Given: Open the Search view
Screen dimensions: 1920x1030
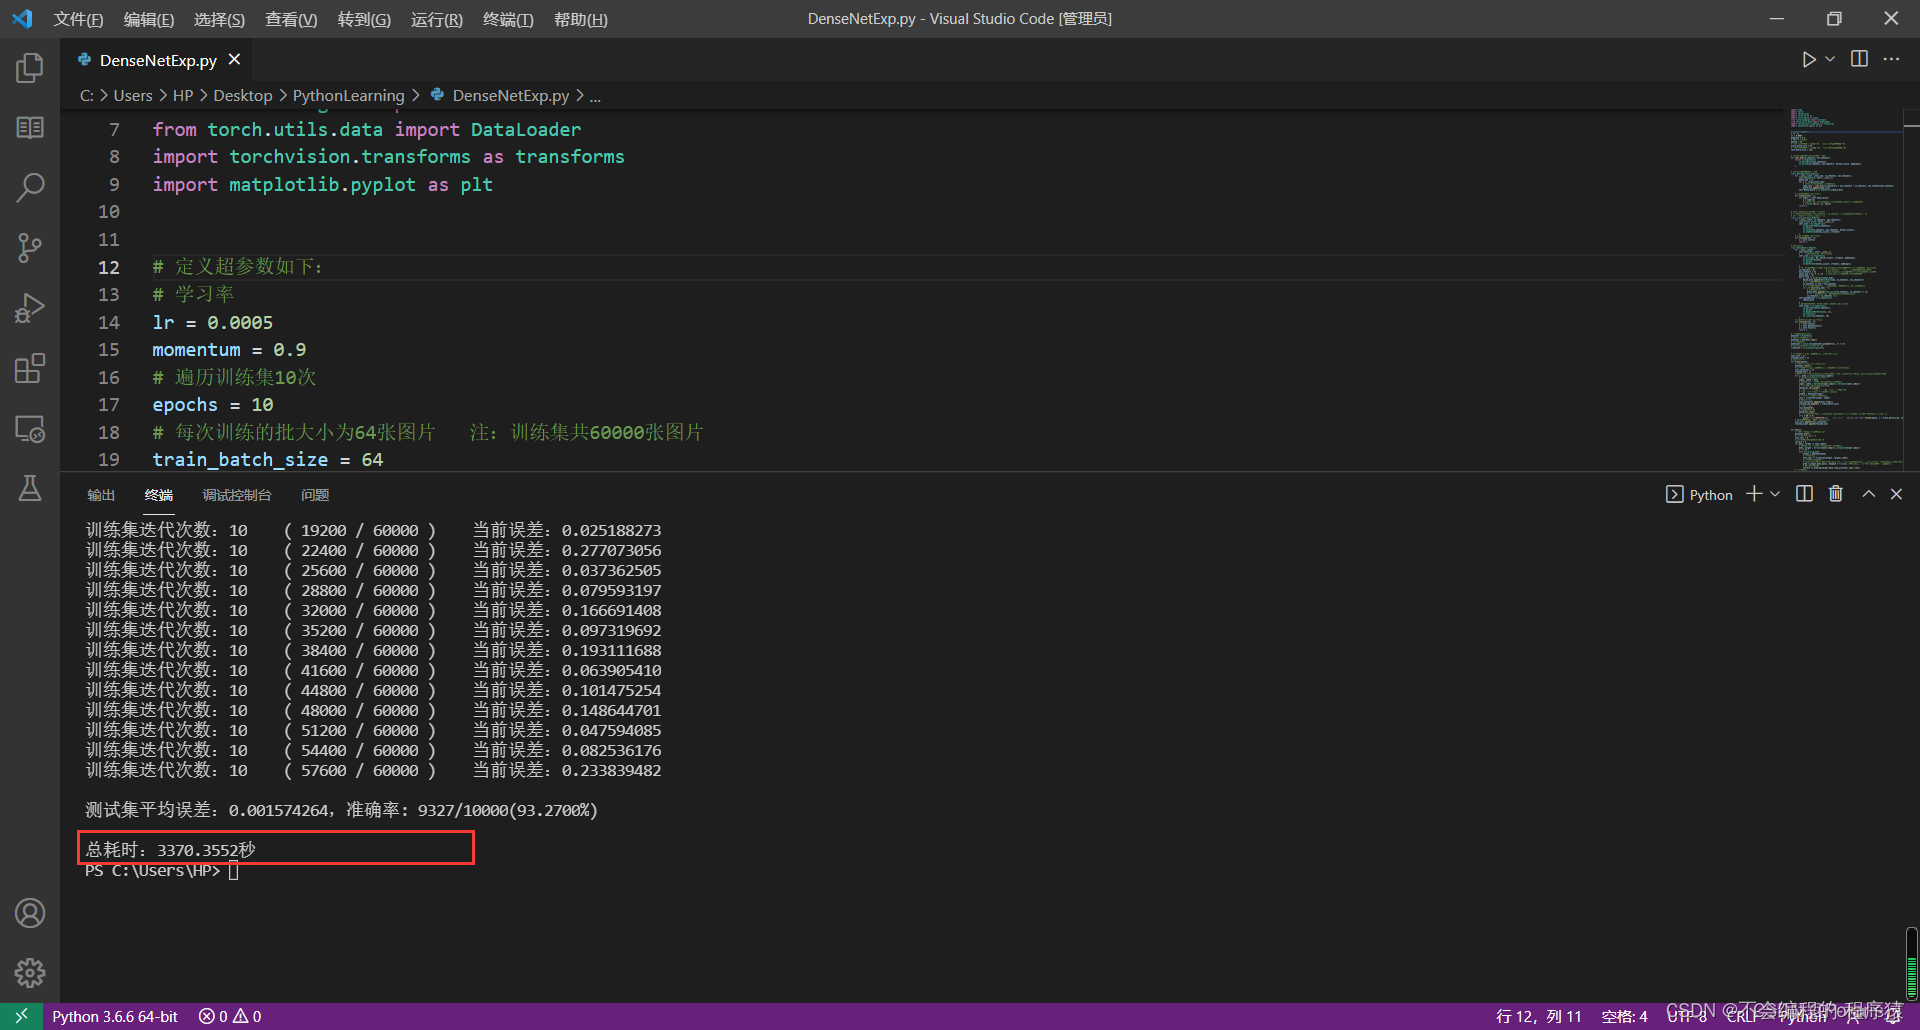Looking at the screenshot, I should (x=30, y=187).
